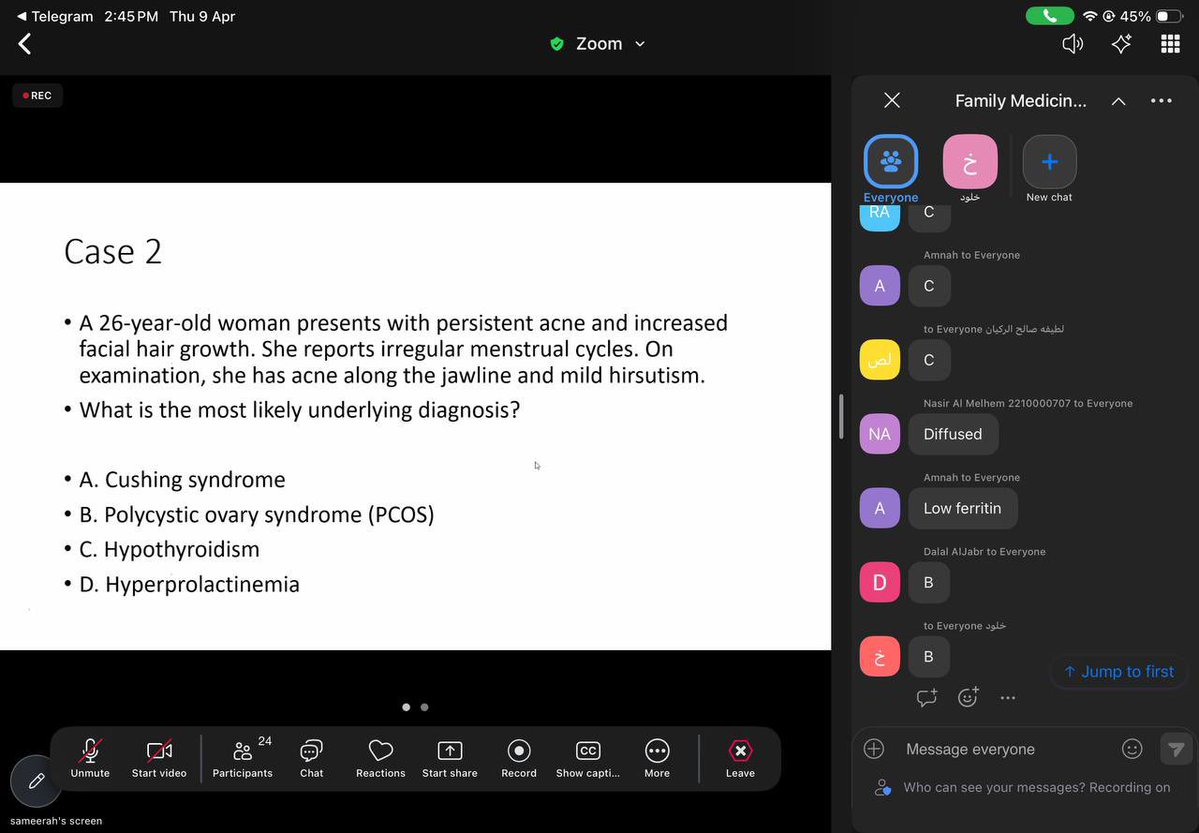Tap the NA avatar of Nasir Al Melhem
Viewport: 1199px width, 833px height.
click(x=879, y=434)
